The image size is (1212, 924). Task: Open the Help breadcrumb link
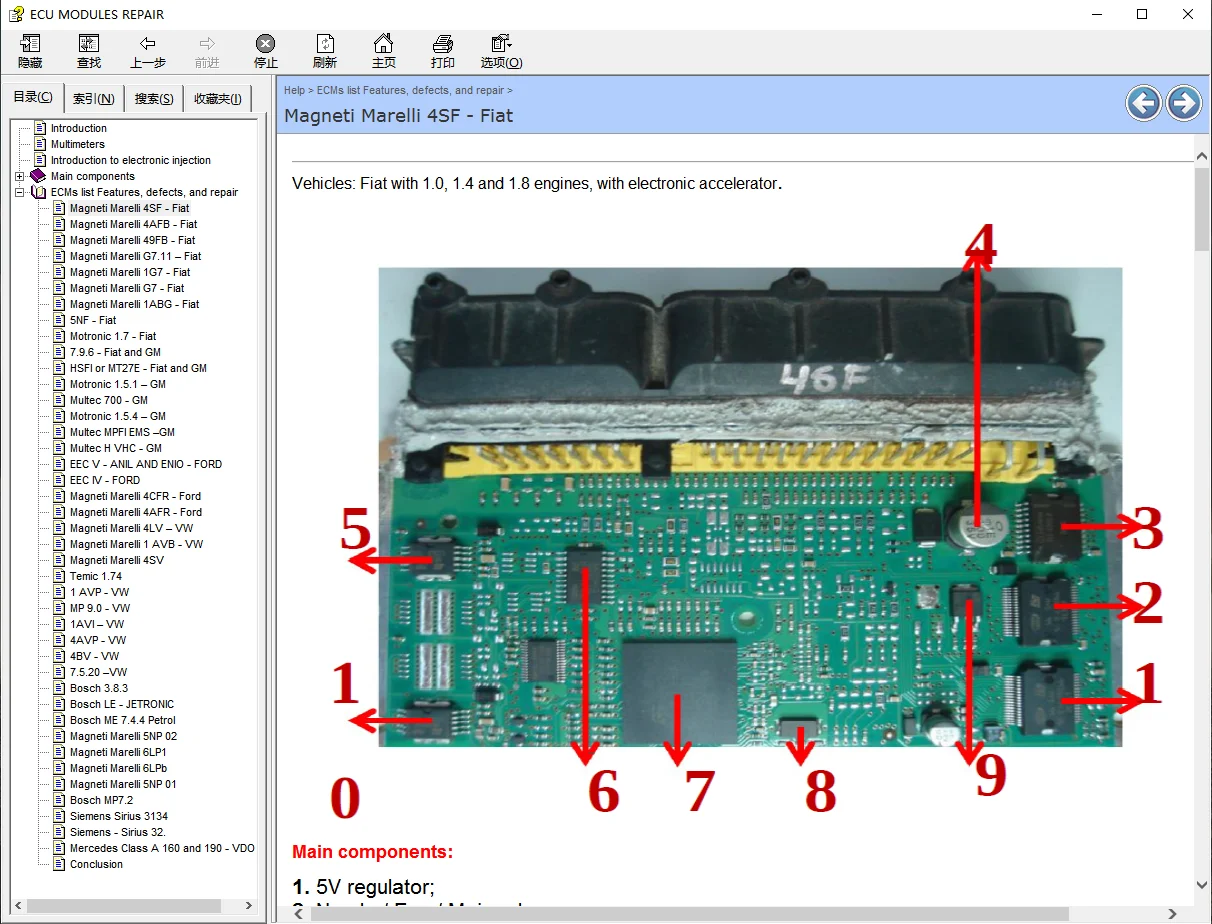pos(294,89)
